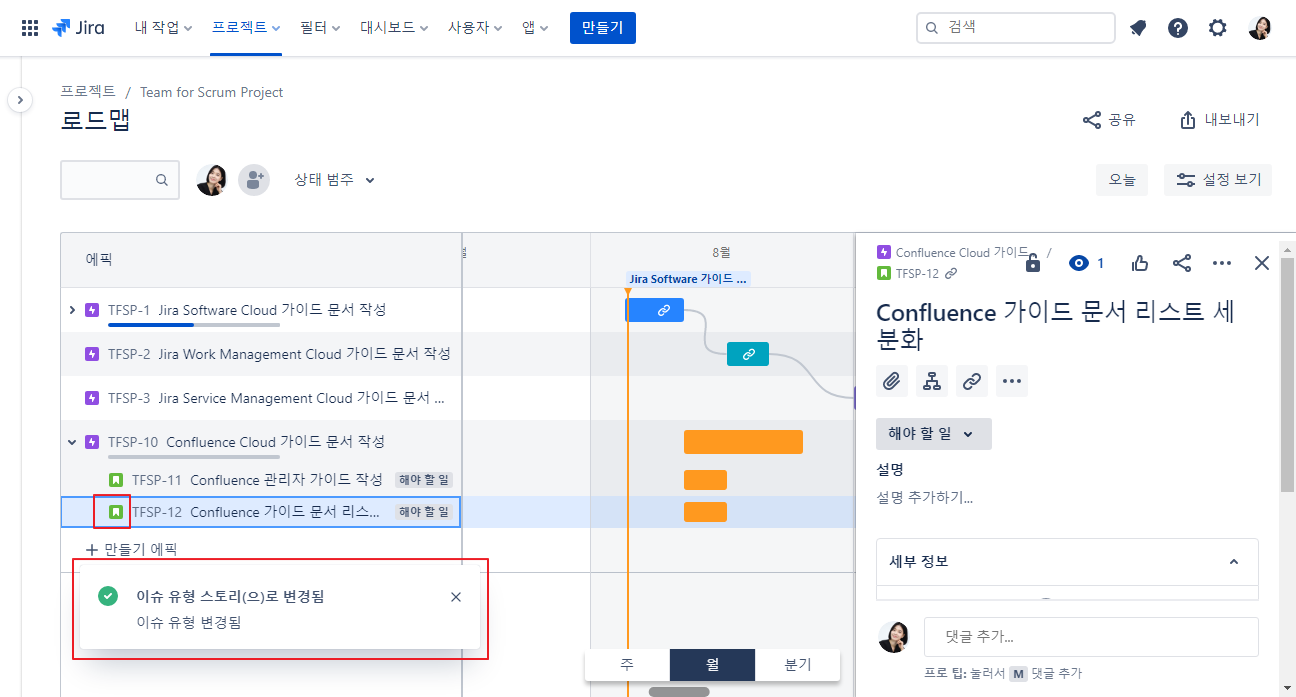Screen dimensions: 1296x697
Task: Copy link icon next to TFSP-12
Action: tap(951, 273)
